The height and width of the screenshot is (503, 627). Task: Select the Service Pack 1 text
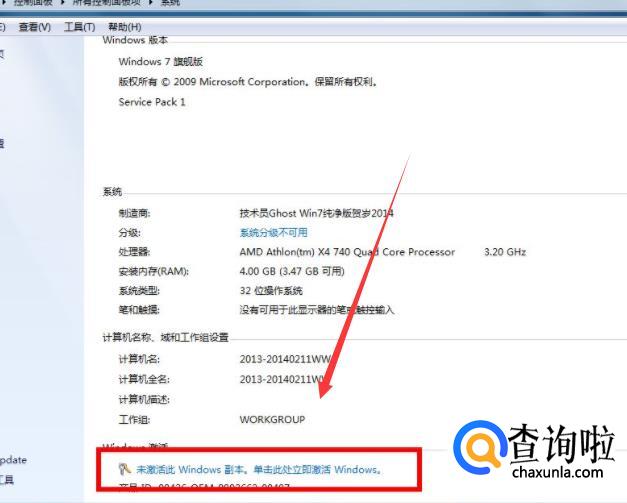point(152,102)
